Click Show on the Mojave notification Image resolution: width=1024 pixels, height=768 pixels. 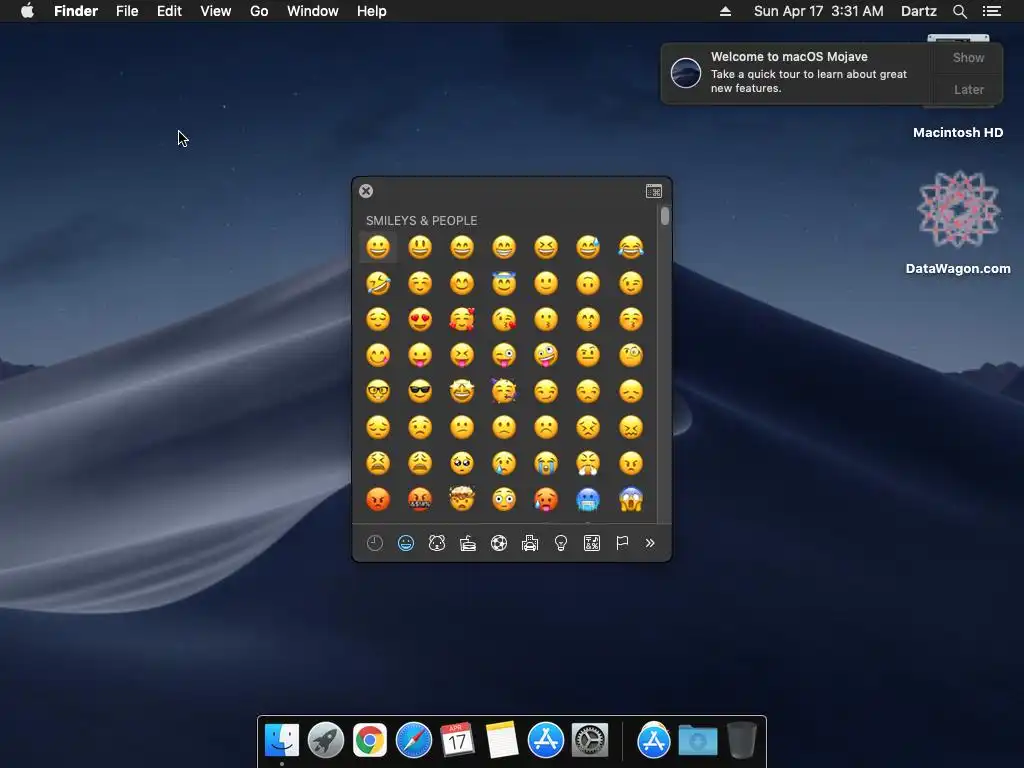(968, 57)
